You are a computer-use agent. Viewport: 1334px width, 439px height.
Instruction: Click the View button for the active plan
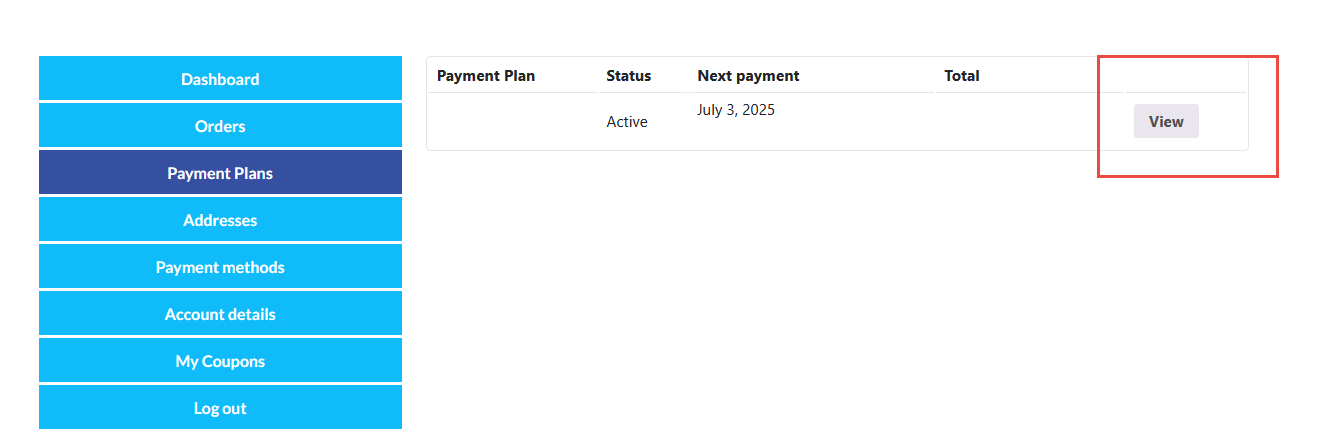pyautogui.click(x=1166, y=121)
